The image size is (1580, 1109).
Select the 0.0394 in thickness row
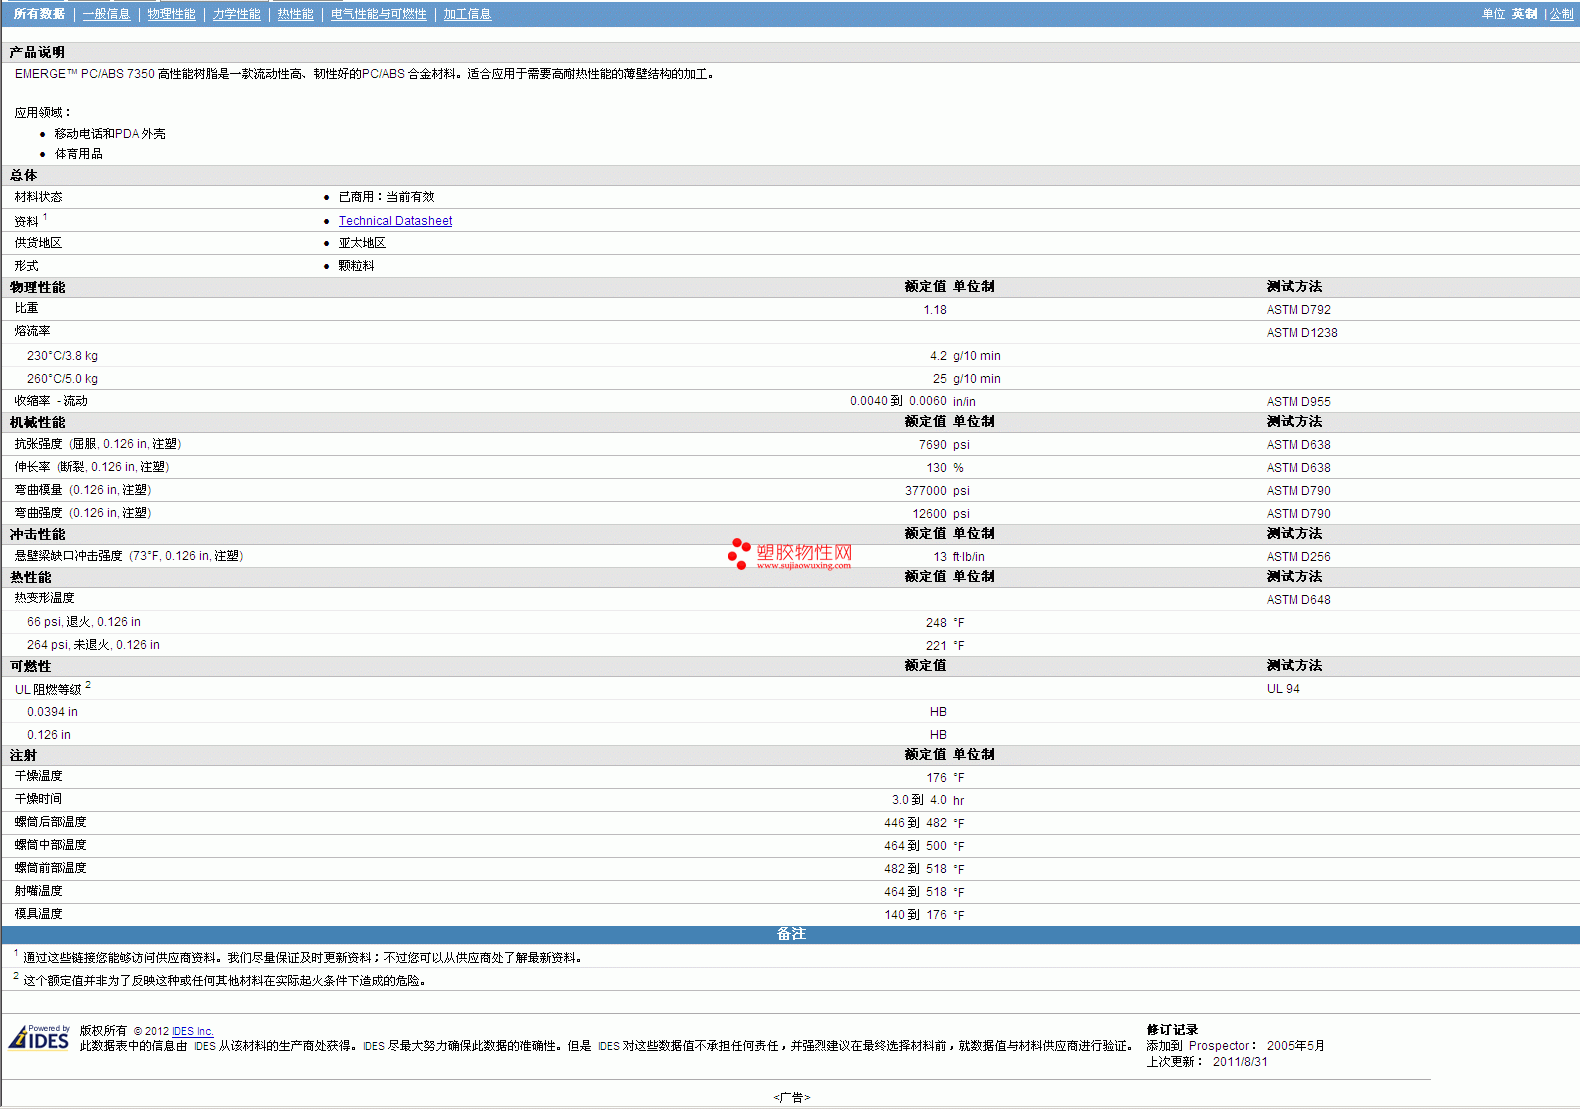pyautogui.click(x=52, y=712)
